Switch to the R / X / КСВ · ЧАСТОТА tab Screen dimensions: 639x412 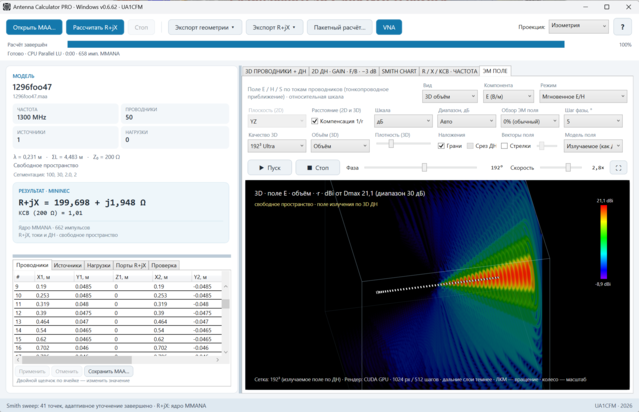449,71
